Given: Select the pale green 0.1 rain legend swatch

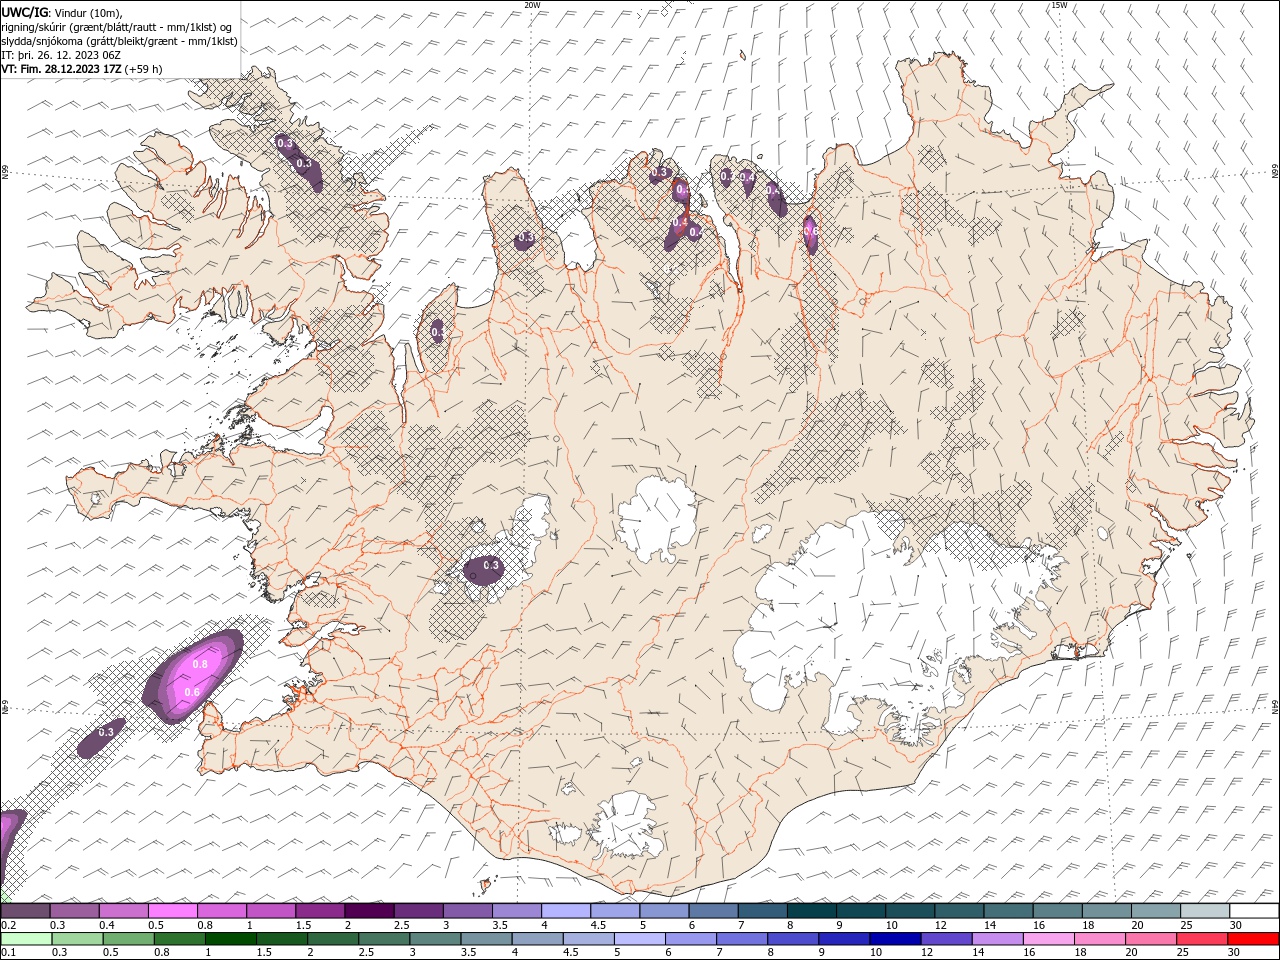Looking at the screenshot, I should click(25, 939).
